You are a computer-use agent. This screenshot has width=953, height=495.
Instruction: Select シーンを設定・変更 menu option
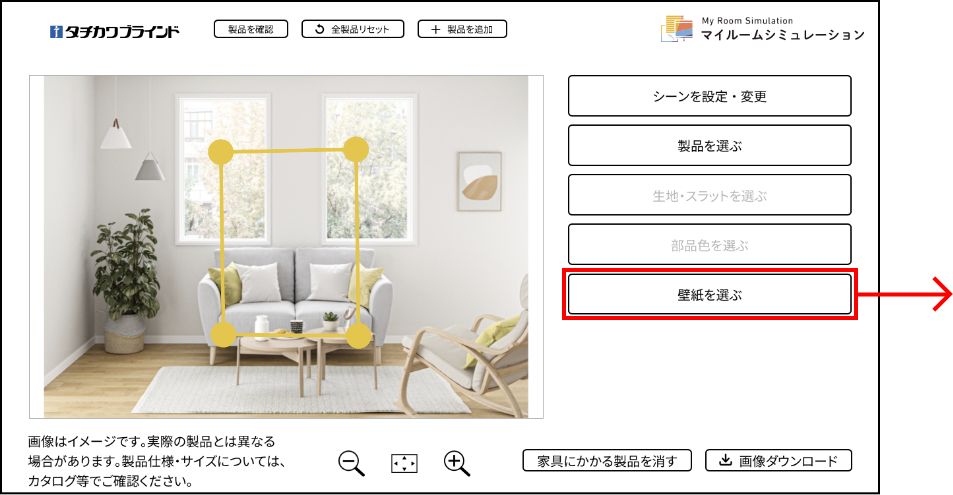(709, 96)
